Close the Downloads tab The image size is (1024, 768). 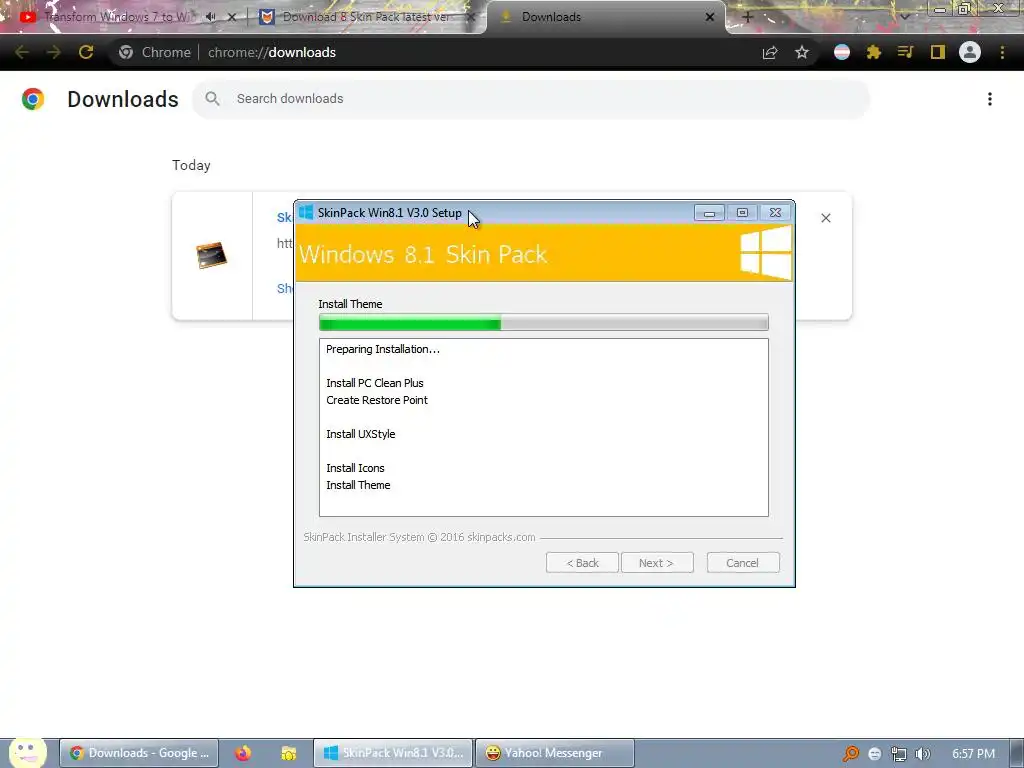(710, 17)
